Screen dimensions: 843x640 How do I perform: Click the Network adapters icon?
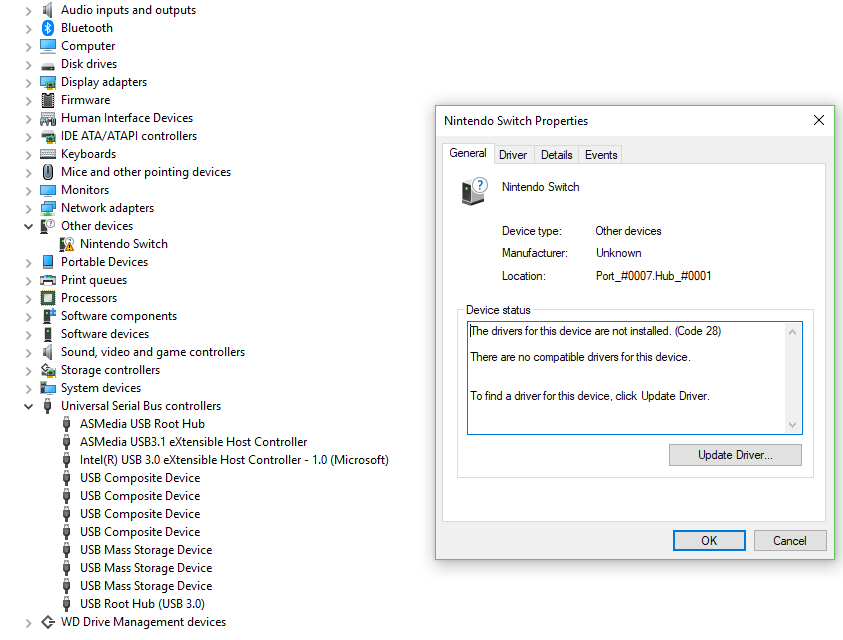click(x=48, y=208)
